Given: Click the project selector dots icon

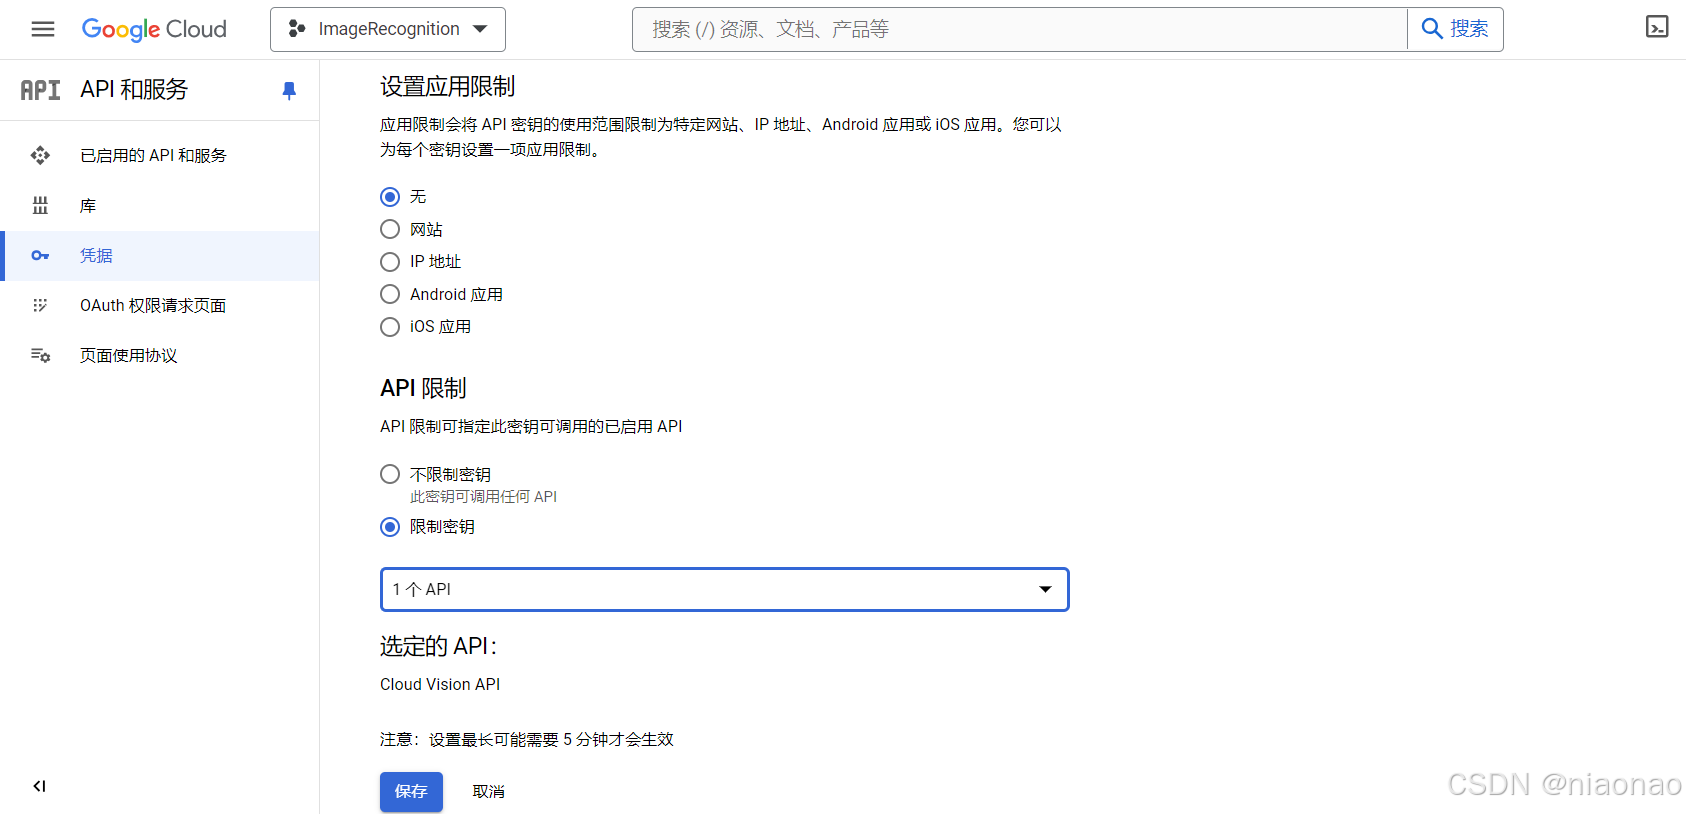Looking at the screenshot, I should 297,29.
